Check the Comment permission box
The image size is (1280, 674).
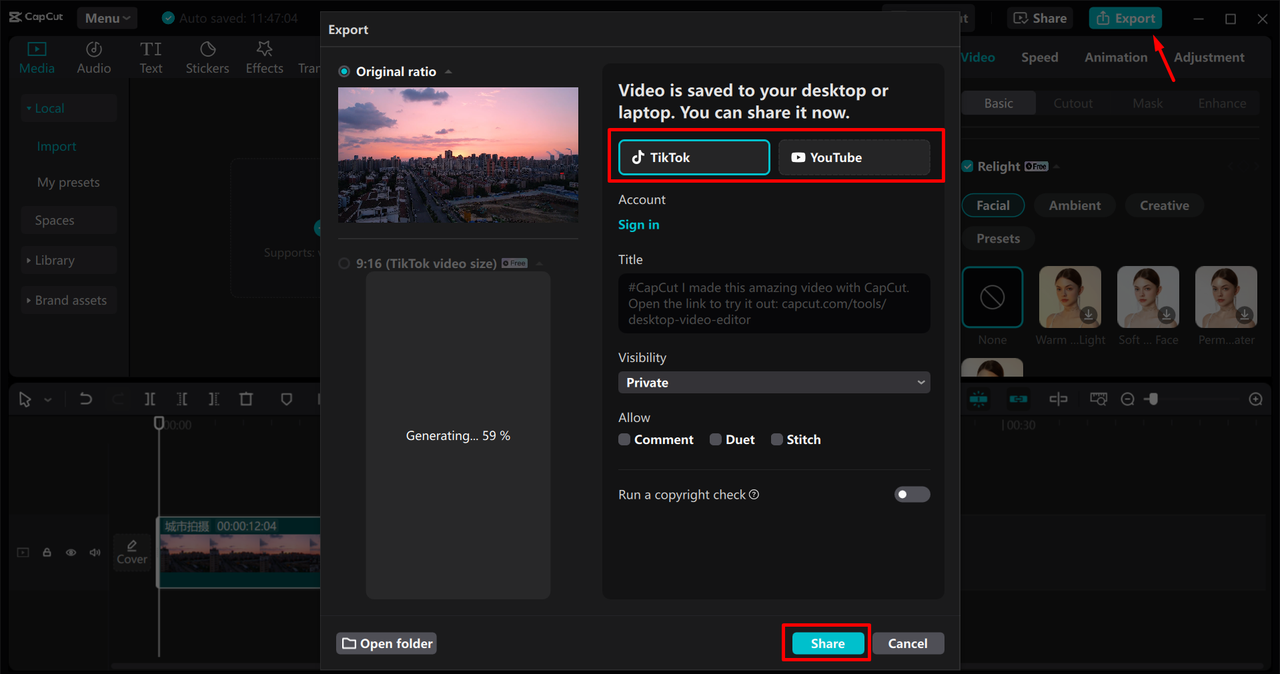624,439
